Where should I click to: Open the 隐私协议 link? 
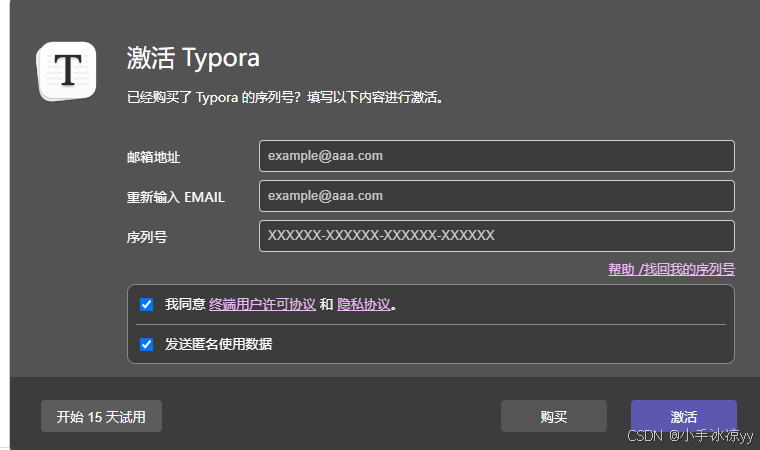click(364, 305)
